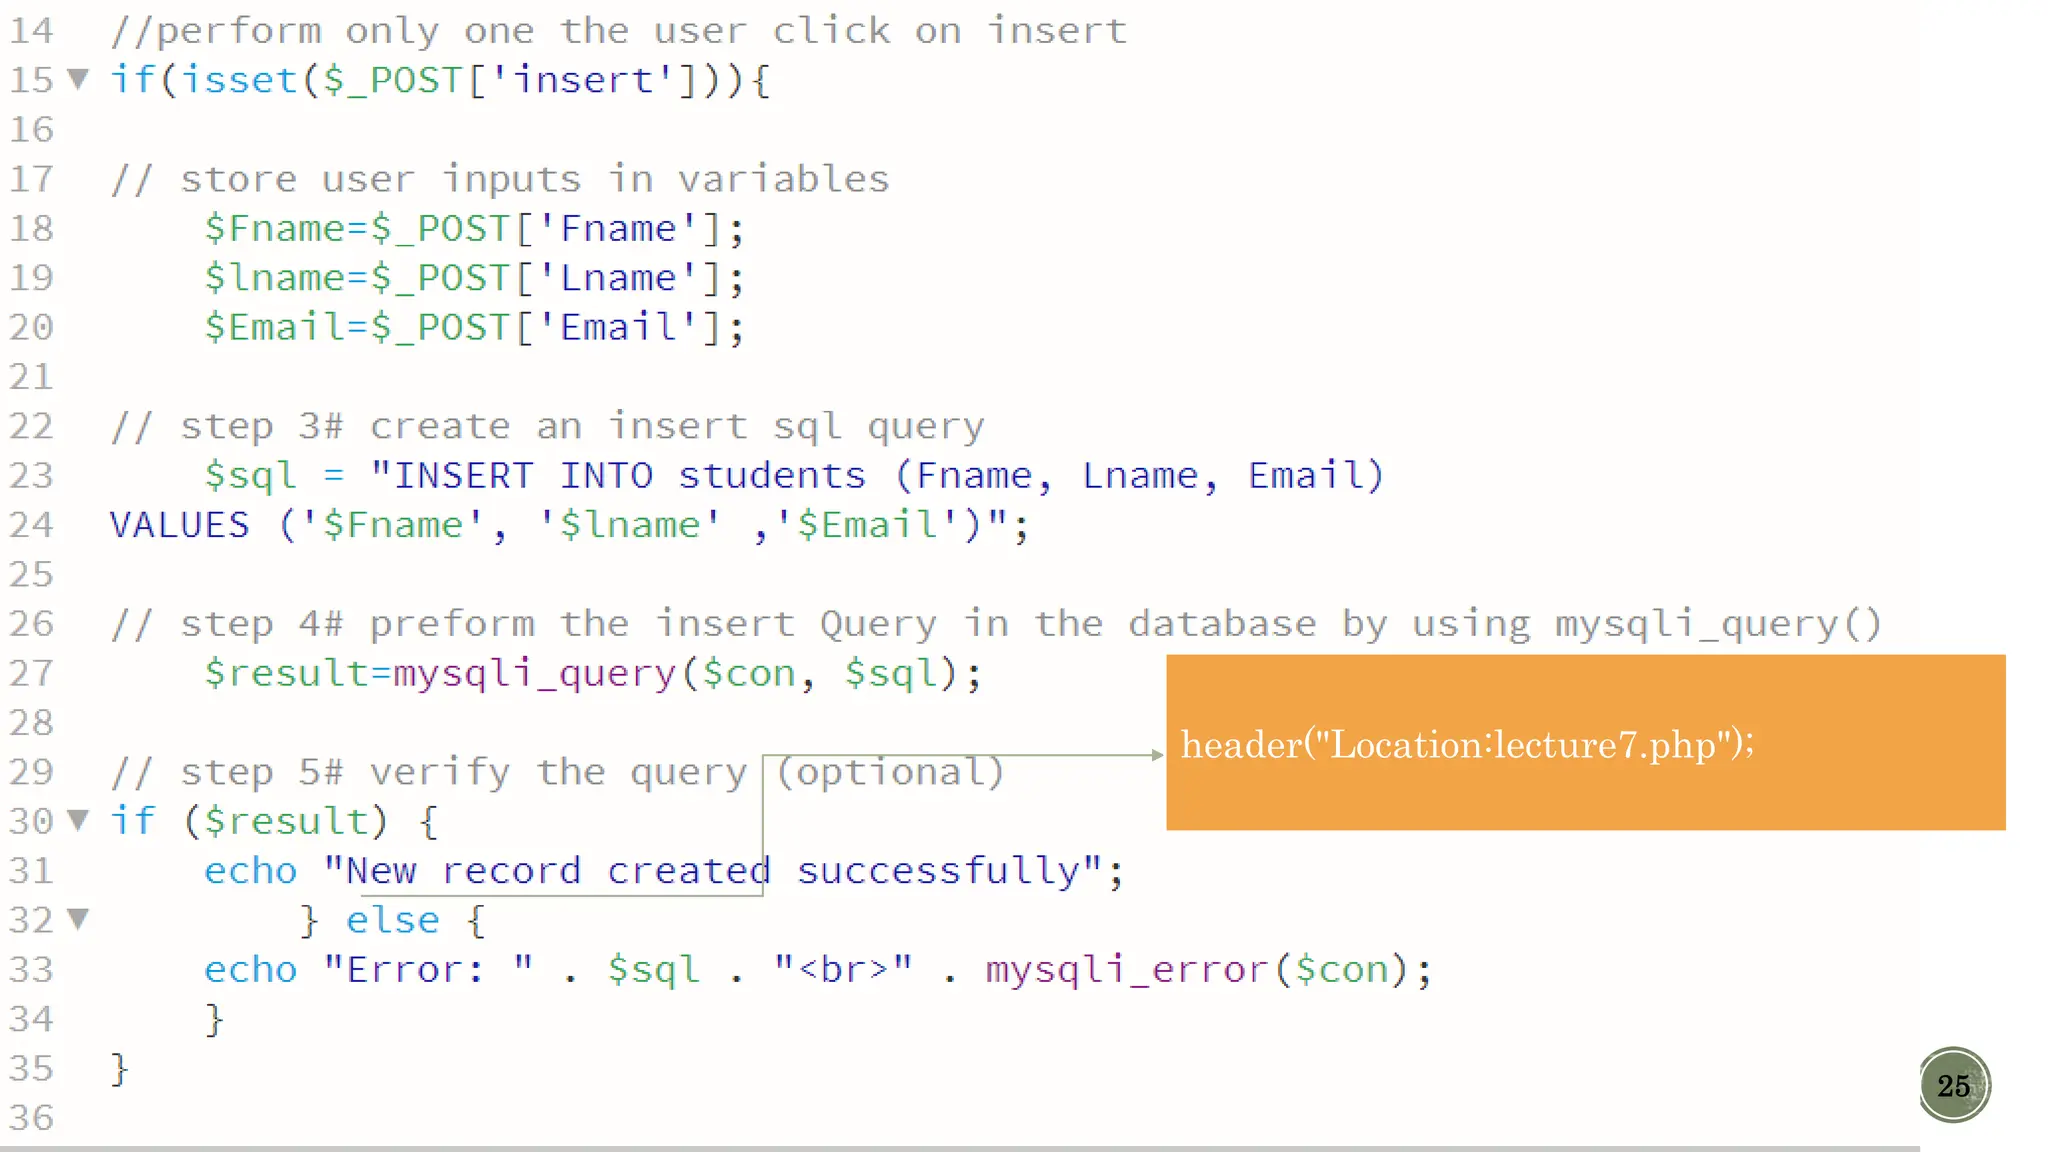Click the echo Error mysqli_error($con) line

coord(818,970)
